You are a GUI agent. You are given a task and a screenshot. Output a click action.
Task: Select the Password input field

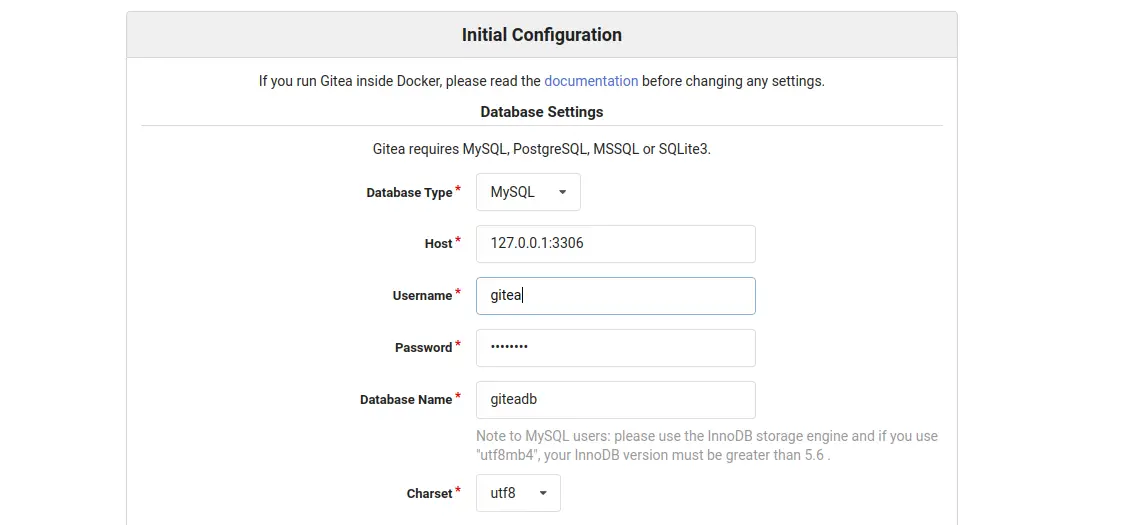click(615, 348)
